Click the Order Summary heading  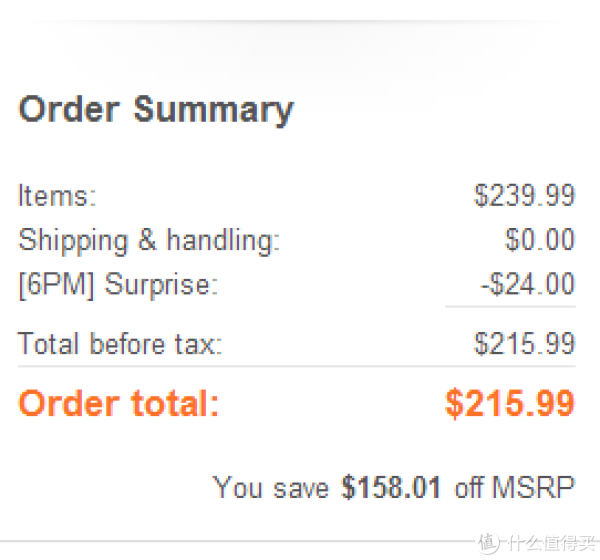(x=156, y=110)
